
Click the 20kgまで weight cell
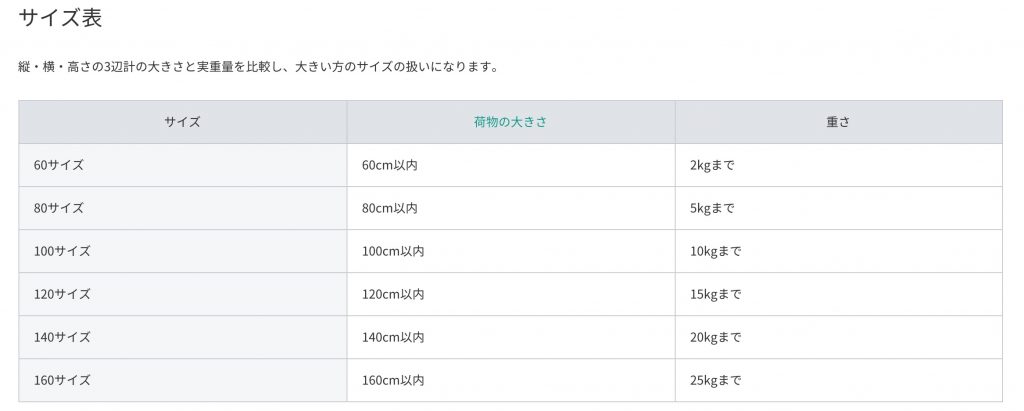[839, 338]
